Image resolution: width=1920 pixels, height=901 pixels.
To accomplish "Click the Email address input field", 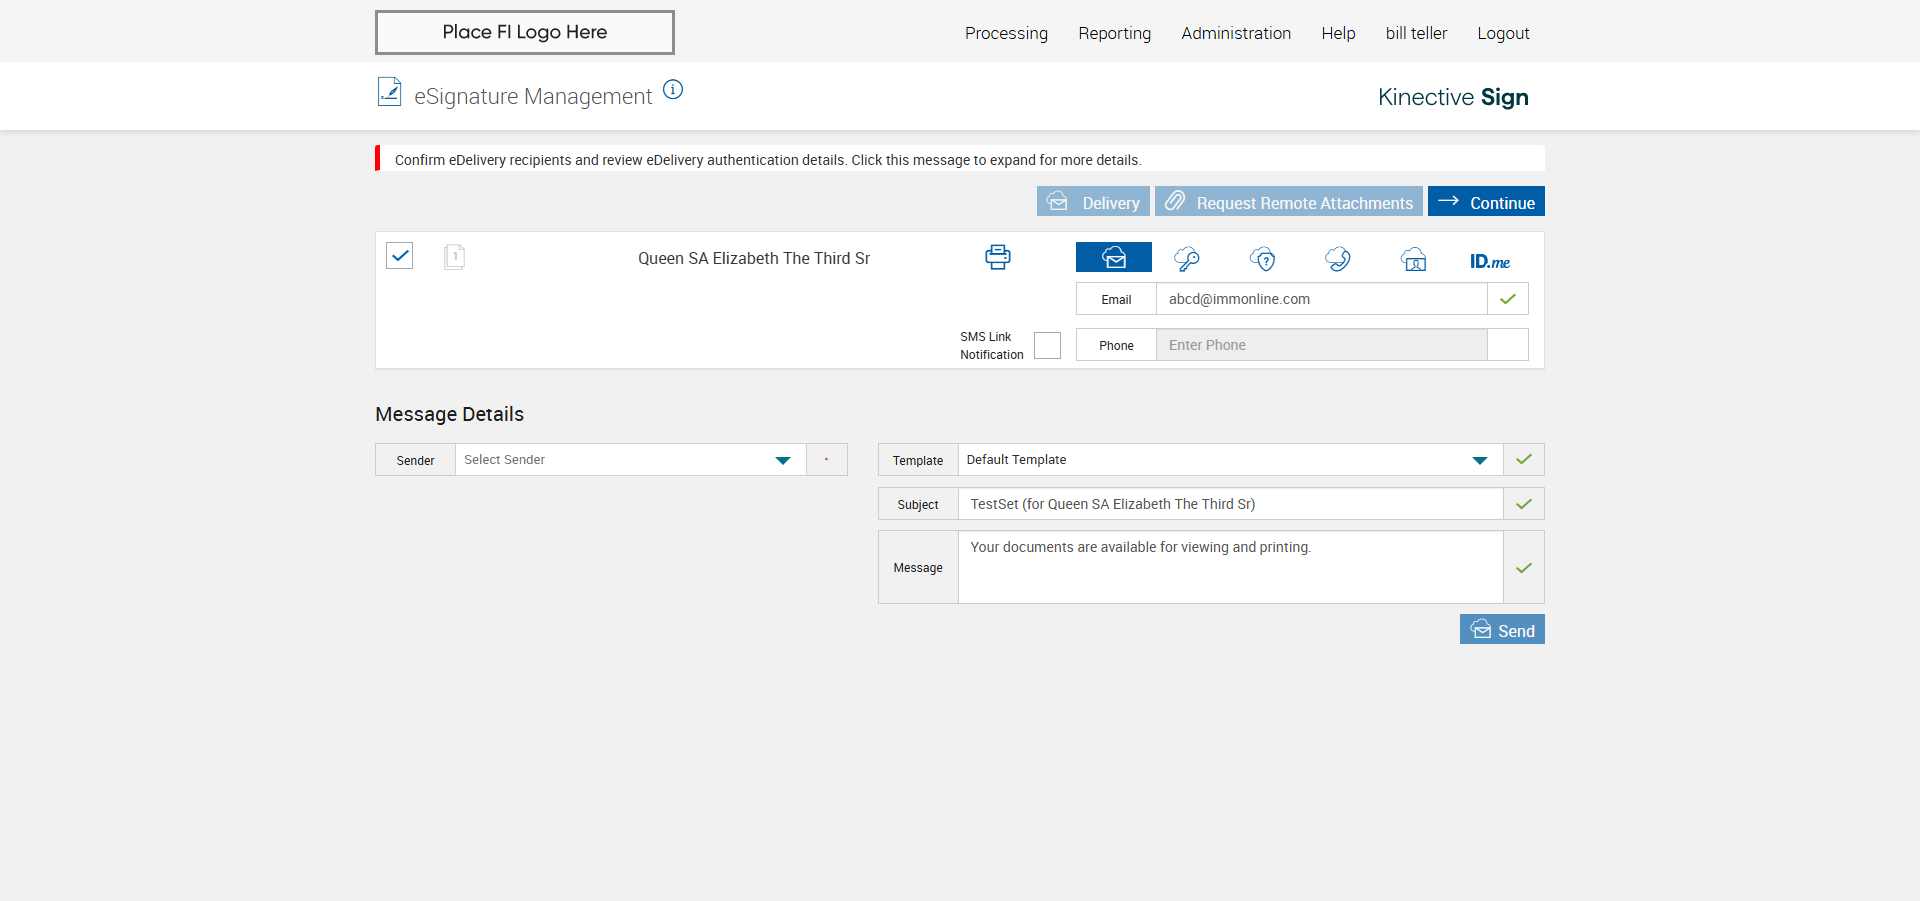I will pyautogui.click(x=1321, y=299).
